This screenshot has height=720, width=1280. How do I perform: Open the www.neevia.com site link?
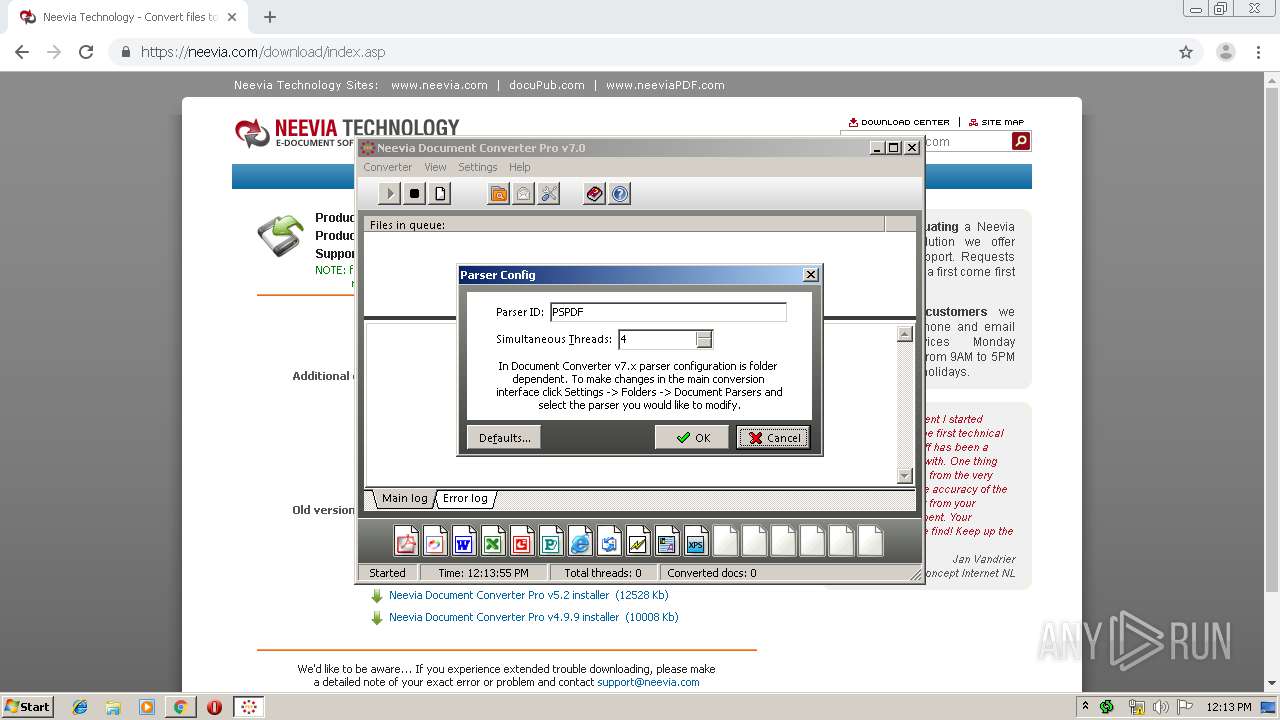coord(439,85)
